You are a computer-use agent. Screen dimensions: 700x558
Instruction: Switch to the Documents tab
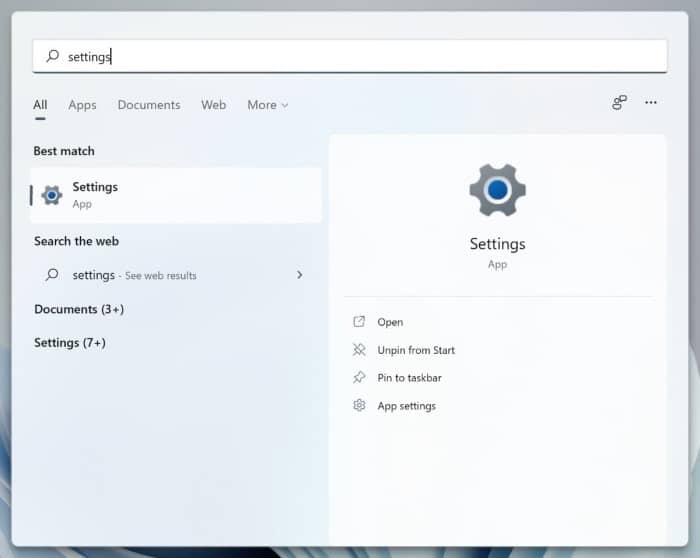click(x=149, y=105)
